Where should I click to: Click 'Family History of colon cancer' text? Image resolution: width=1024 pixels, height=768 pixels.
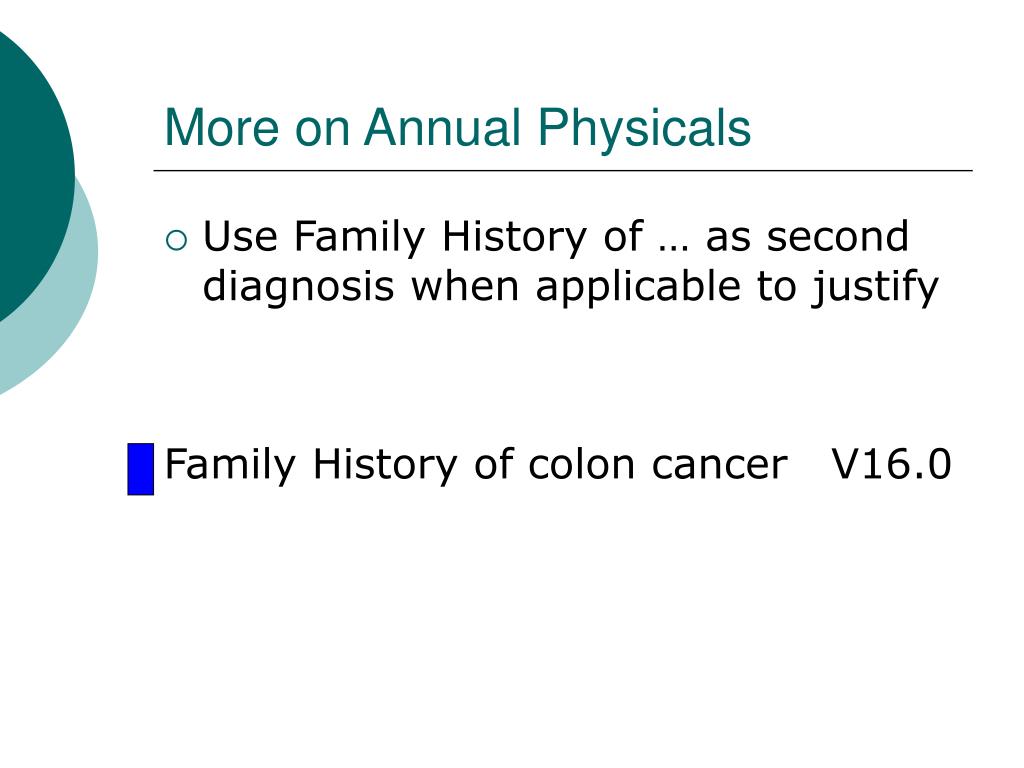coord(476,465)
